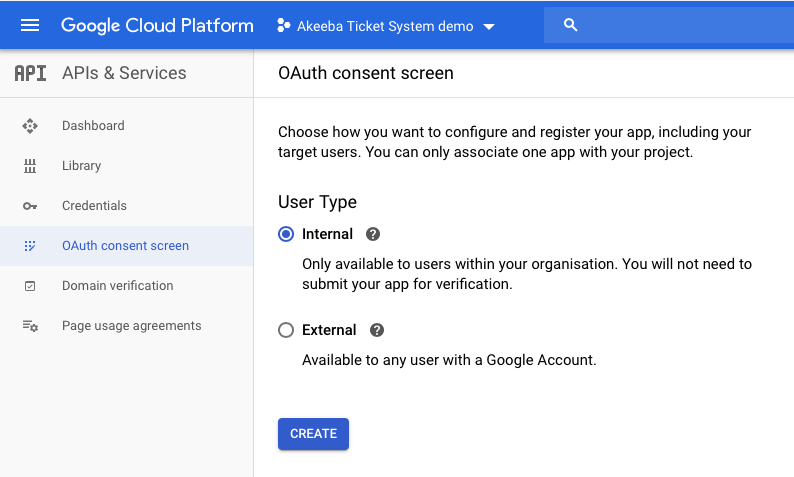This screenshot has width=794, height=477.
Task: Go to Domain verification page
Action: pos(117,286)
